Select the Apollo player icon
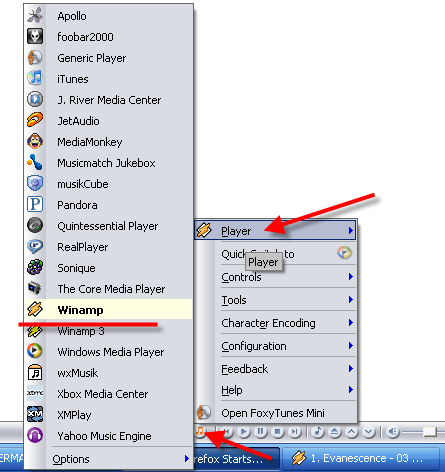Screen dimensions: 445x472 [x=35, y=15]
